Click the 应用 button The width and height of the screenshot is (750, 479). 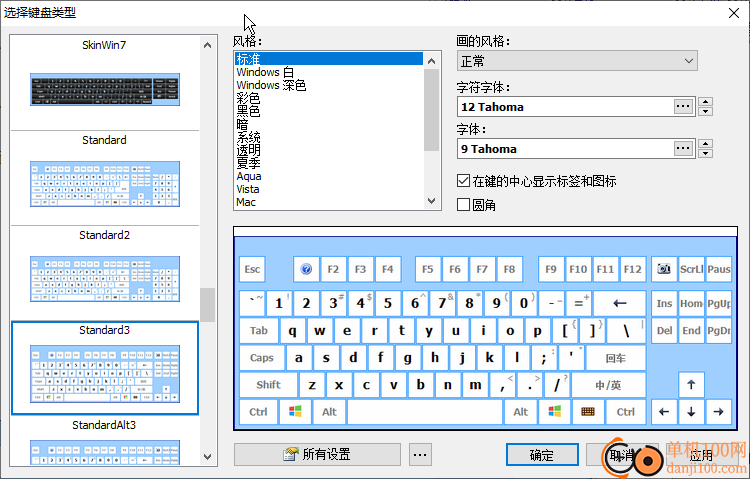click(701, 455)
